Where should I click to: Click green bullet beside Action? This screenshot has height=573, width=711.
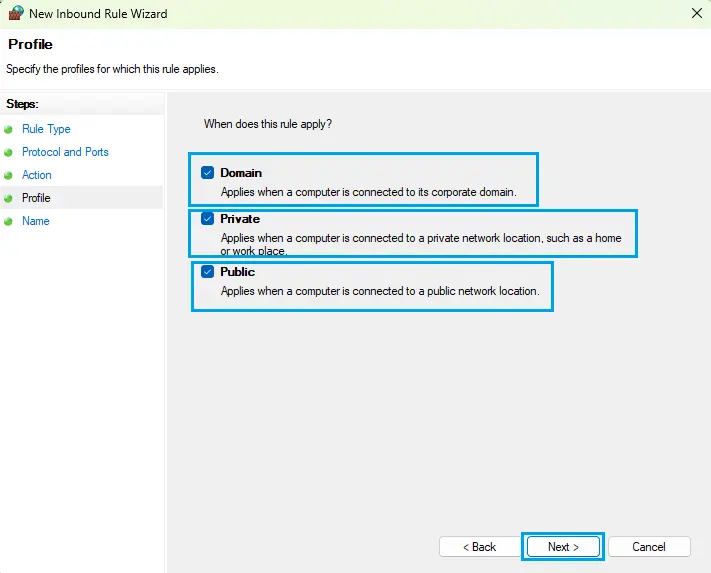(x=8, y=175)
